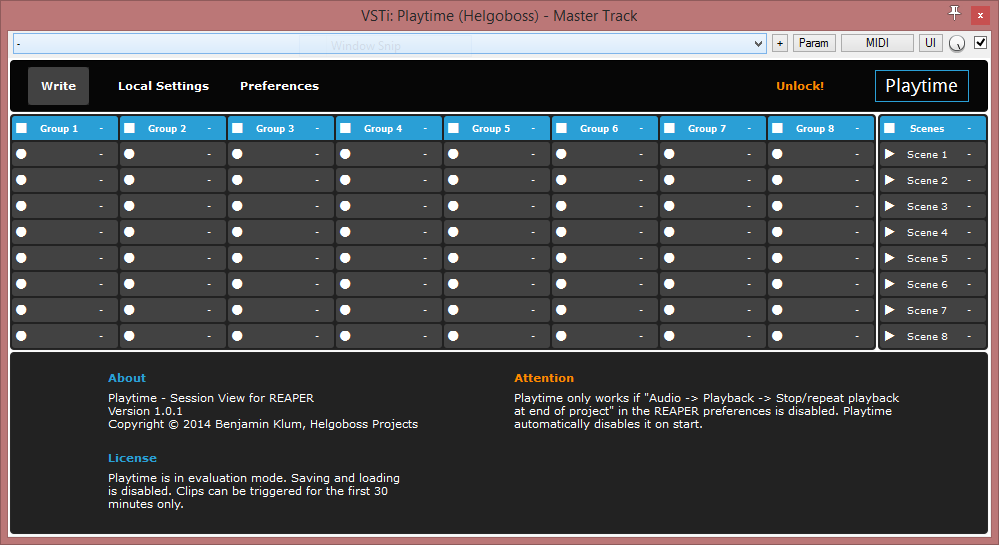The image size is (999, 545).
Task: Select the Group 7 header label
Action: coord(707,128)
